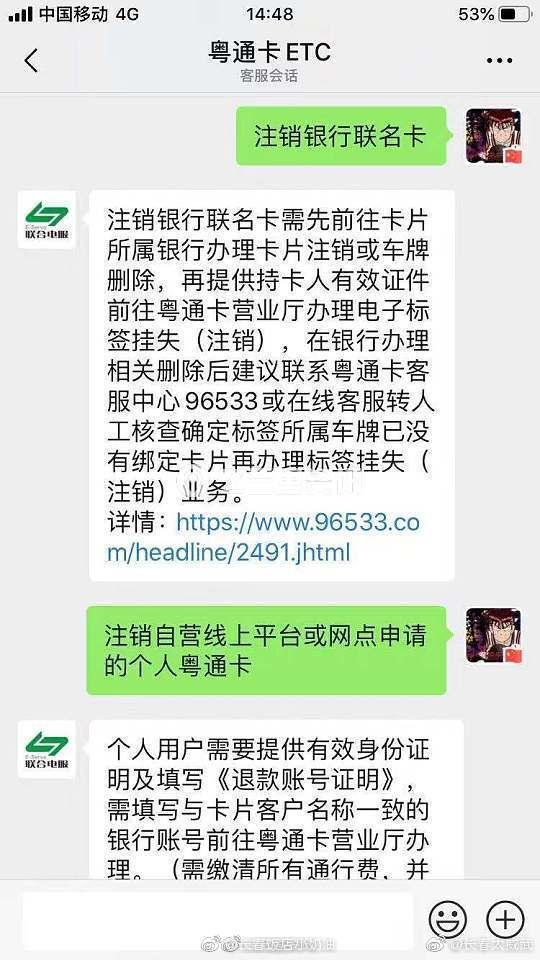Viewport: 540px width, 960px height.
Task: Open the emoji smiley picker
Action: click(x=447, y=919)
